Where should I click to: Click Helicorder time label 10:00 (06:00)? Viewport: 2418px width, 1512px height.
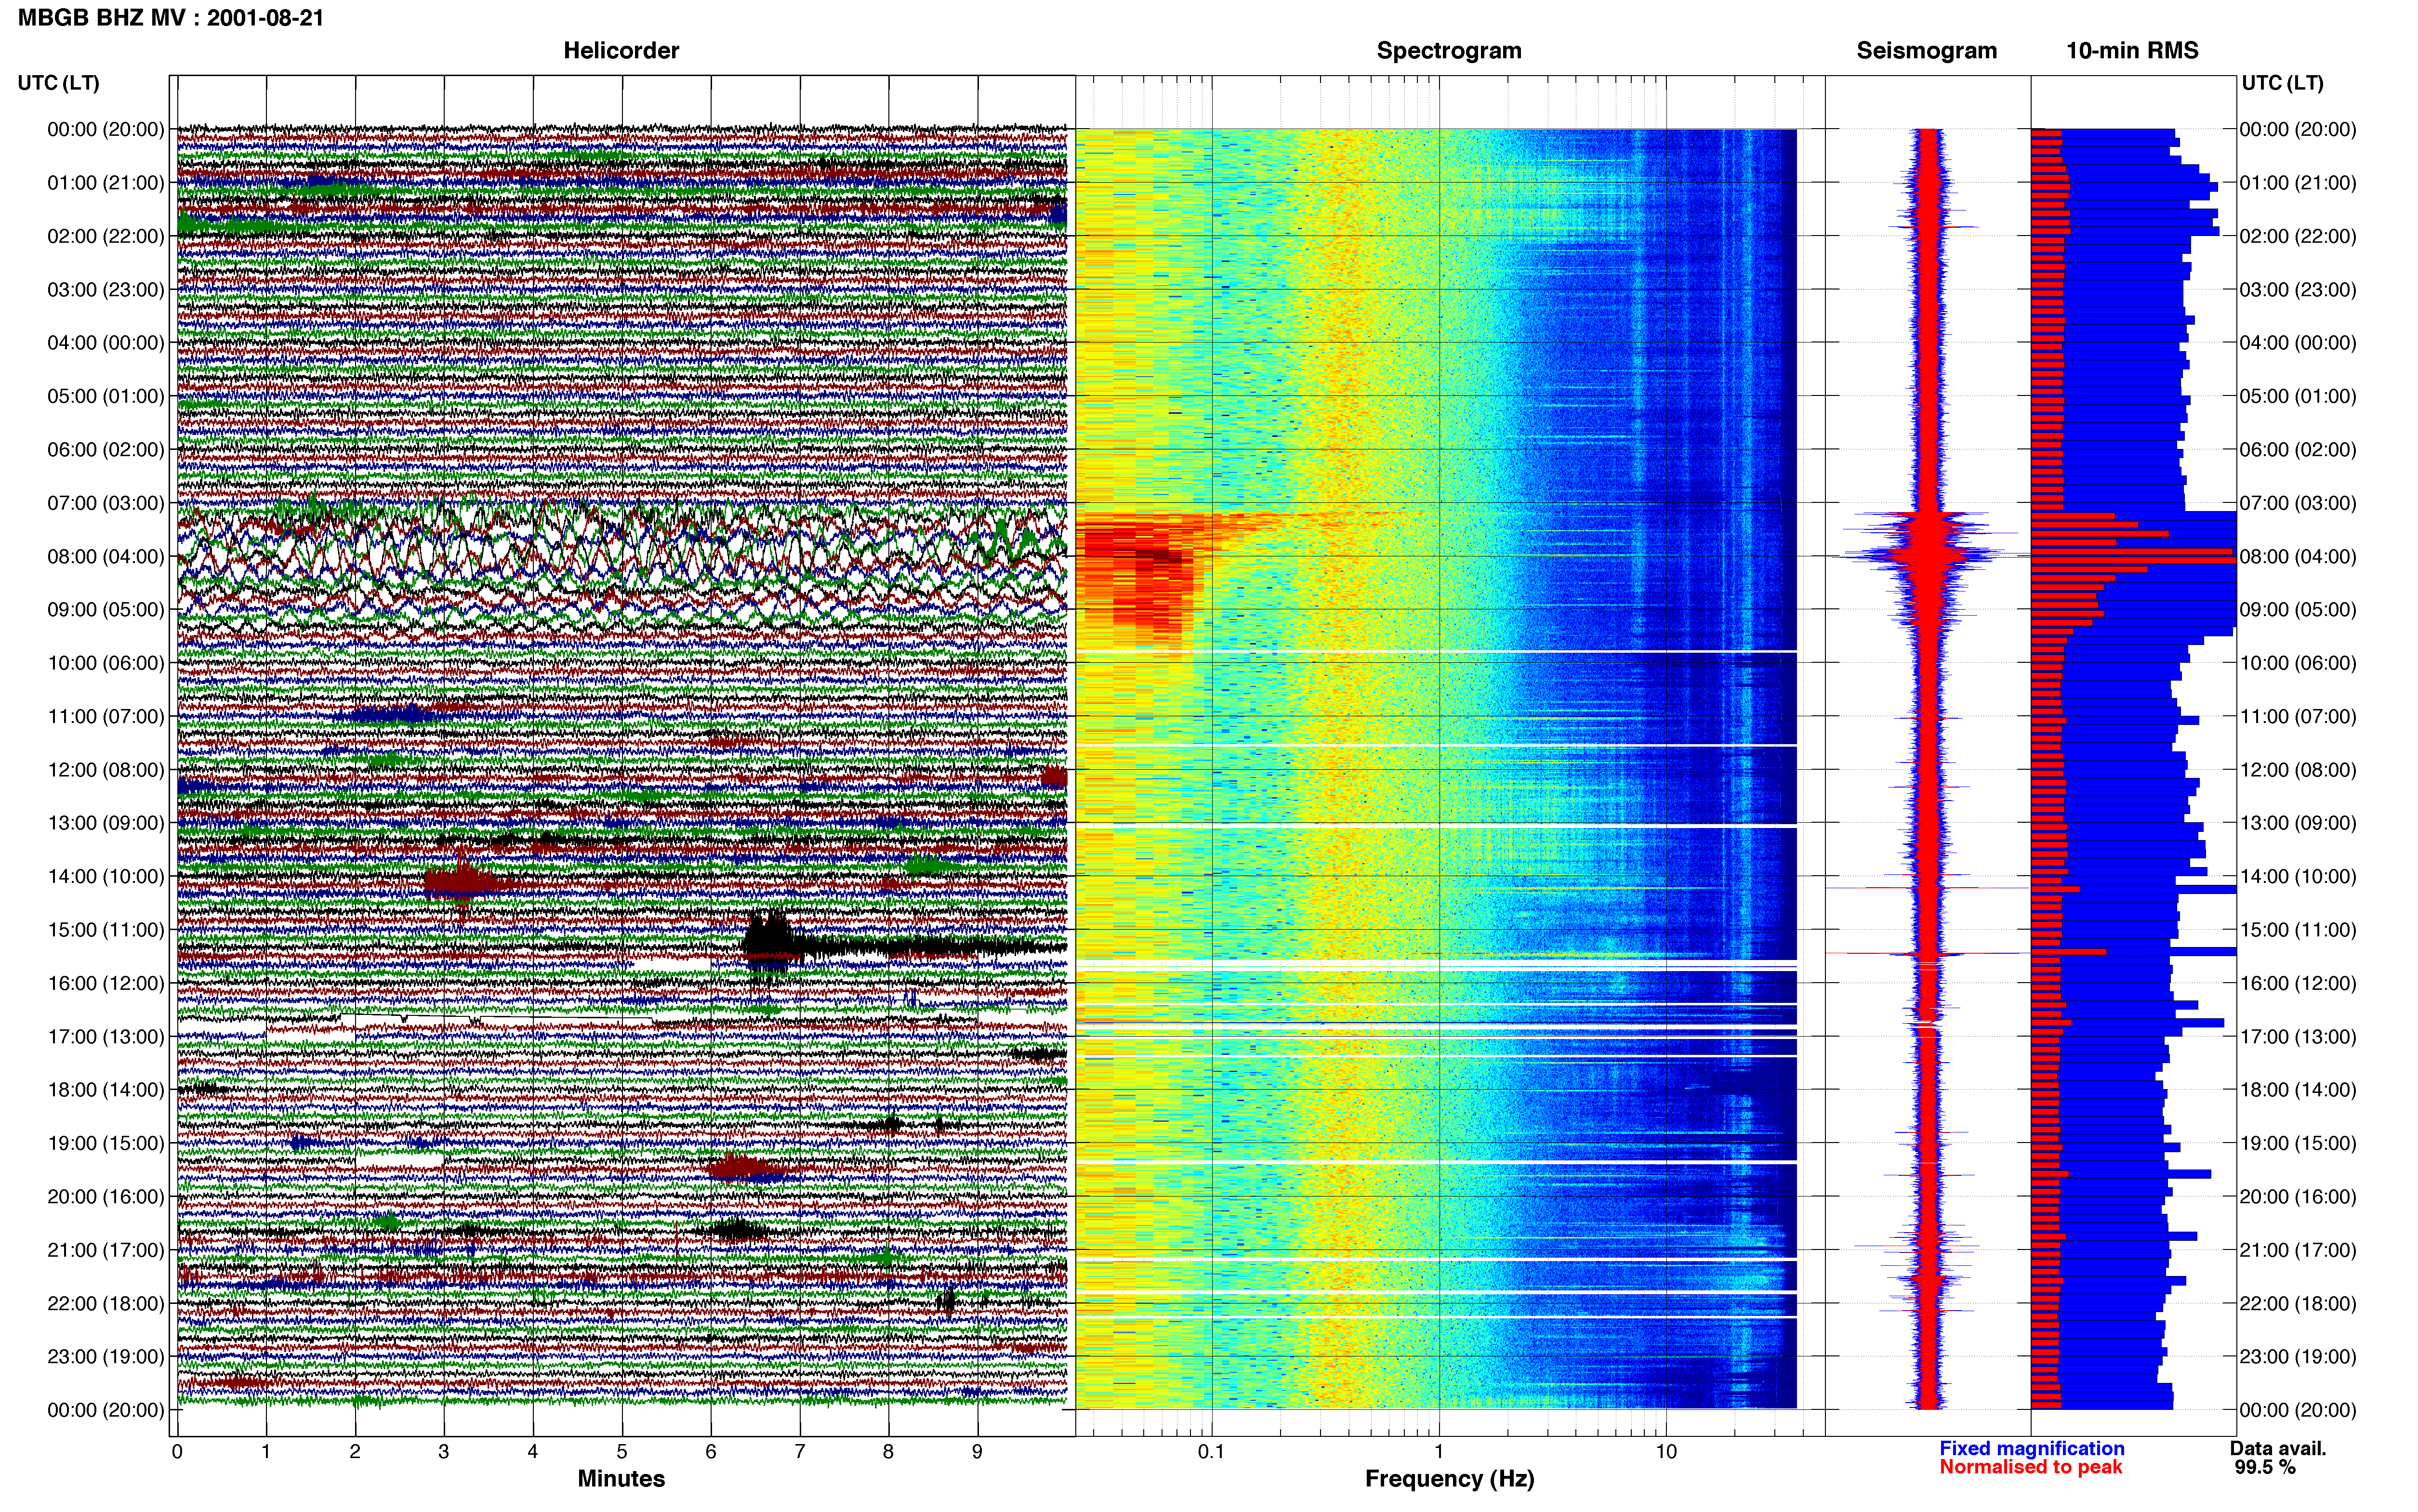pyautogui.click(x=105, y=662)
